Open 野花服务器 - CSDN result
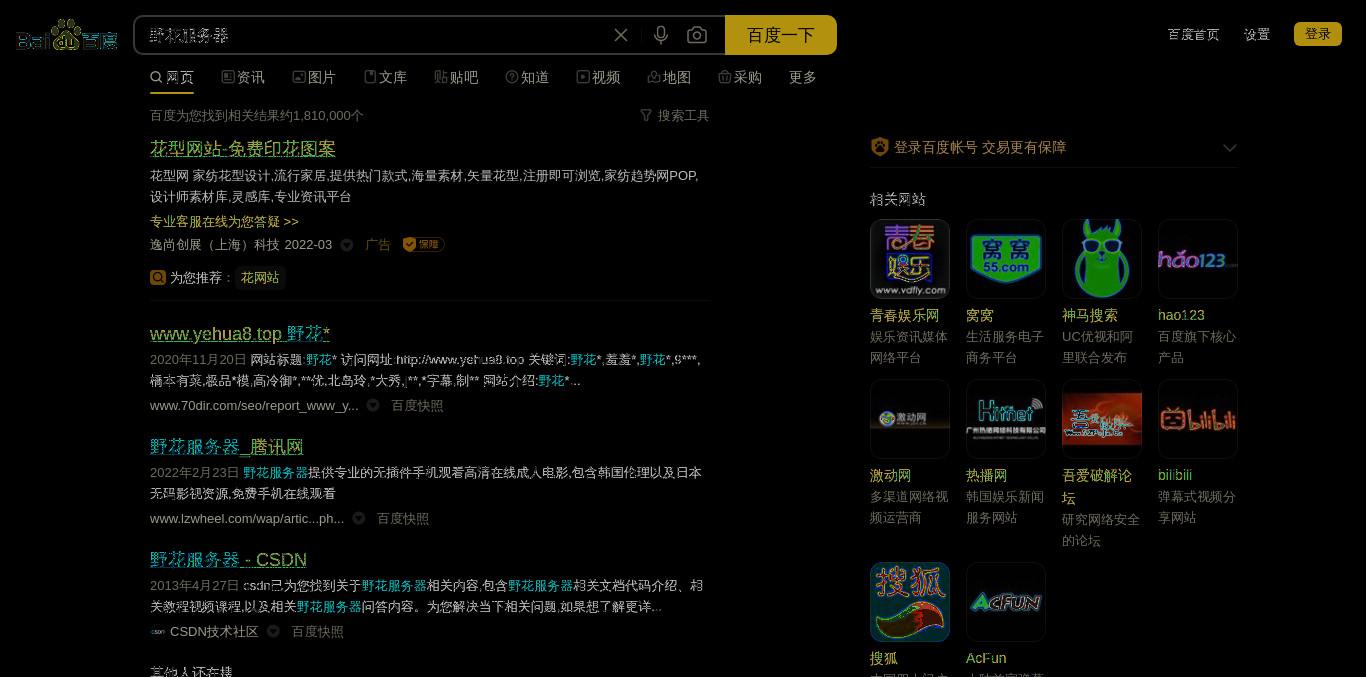The height and width of the screenshot is (677, 1366). pyautogui.click(x=228, y=559)
